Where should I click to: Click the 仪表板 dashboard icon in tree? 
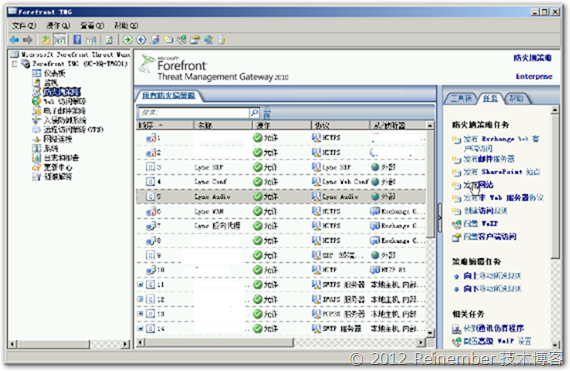[x=36, y=73]
